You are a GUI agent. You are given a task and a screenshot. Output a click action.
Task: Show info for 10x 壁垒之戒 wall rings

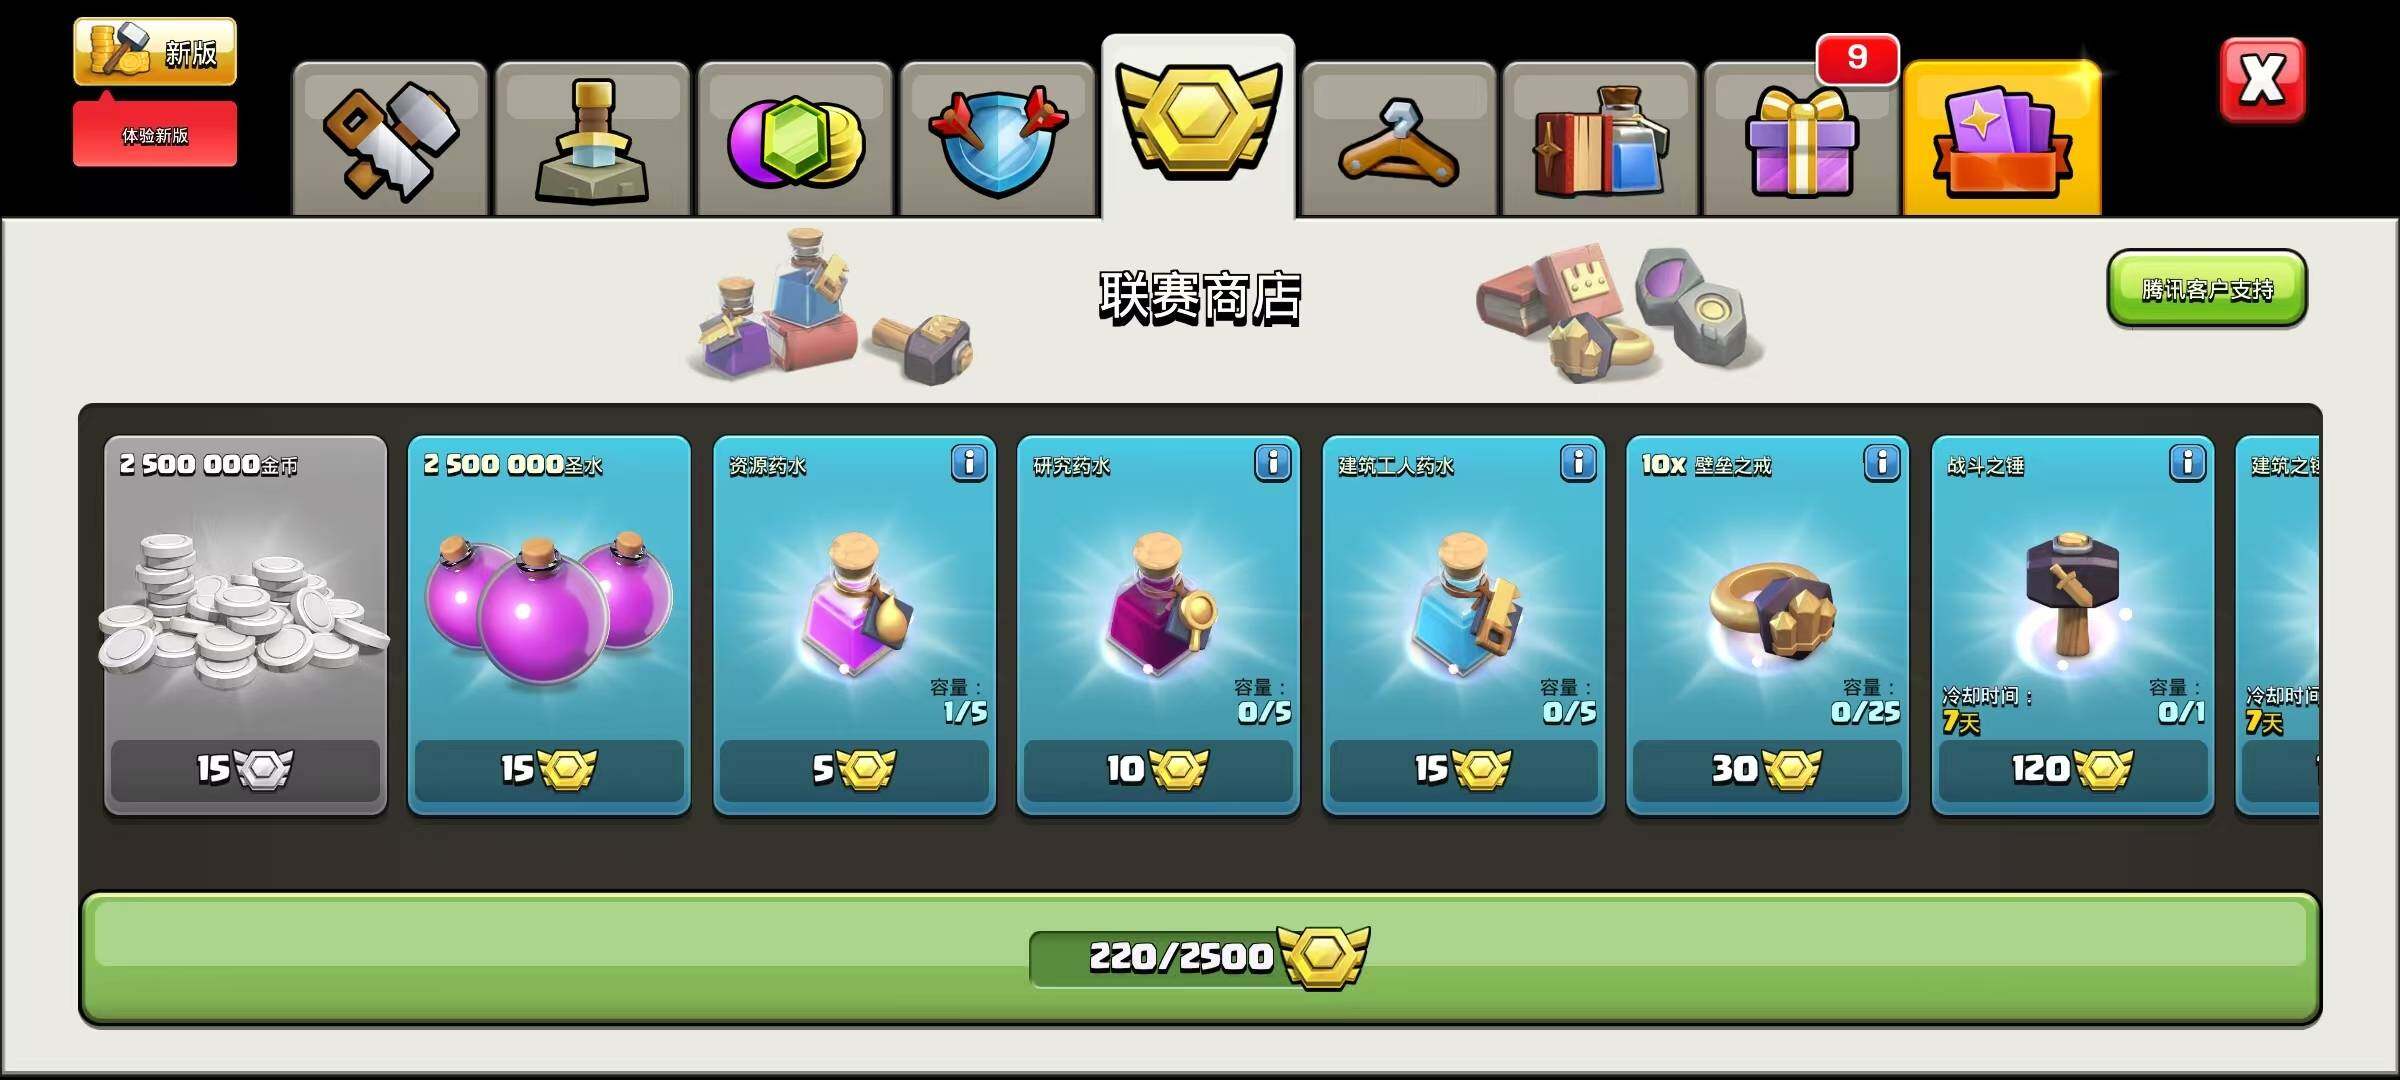click(x=1882, y=463)
